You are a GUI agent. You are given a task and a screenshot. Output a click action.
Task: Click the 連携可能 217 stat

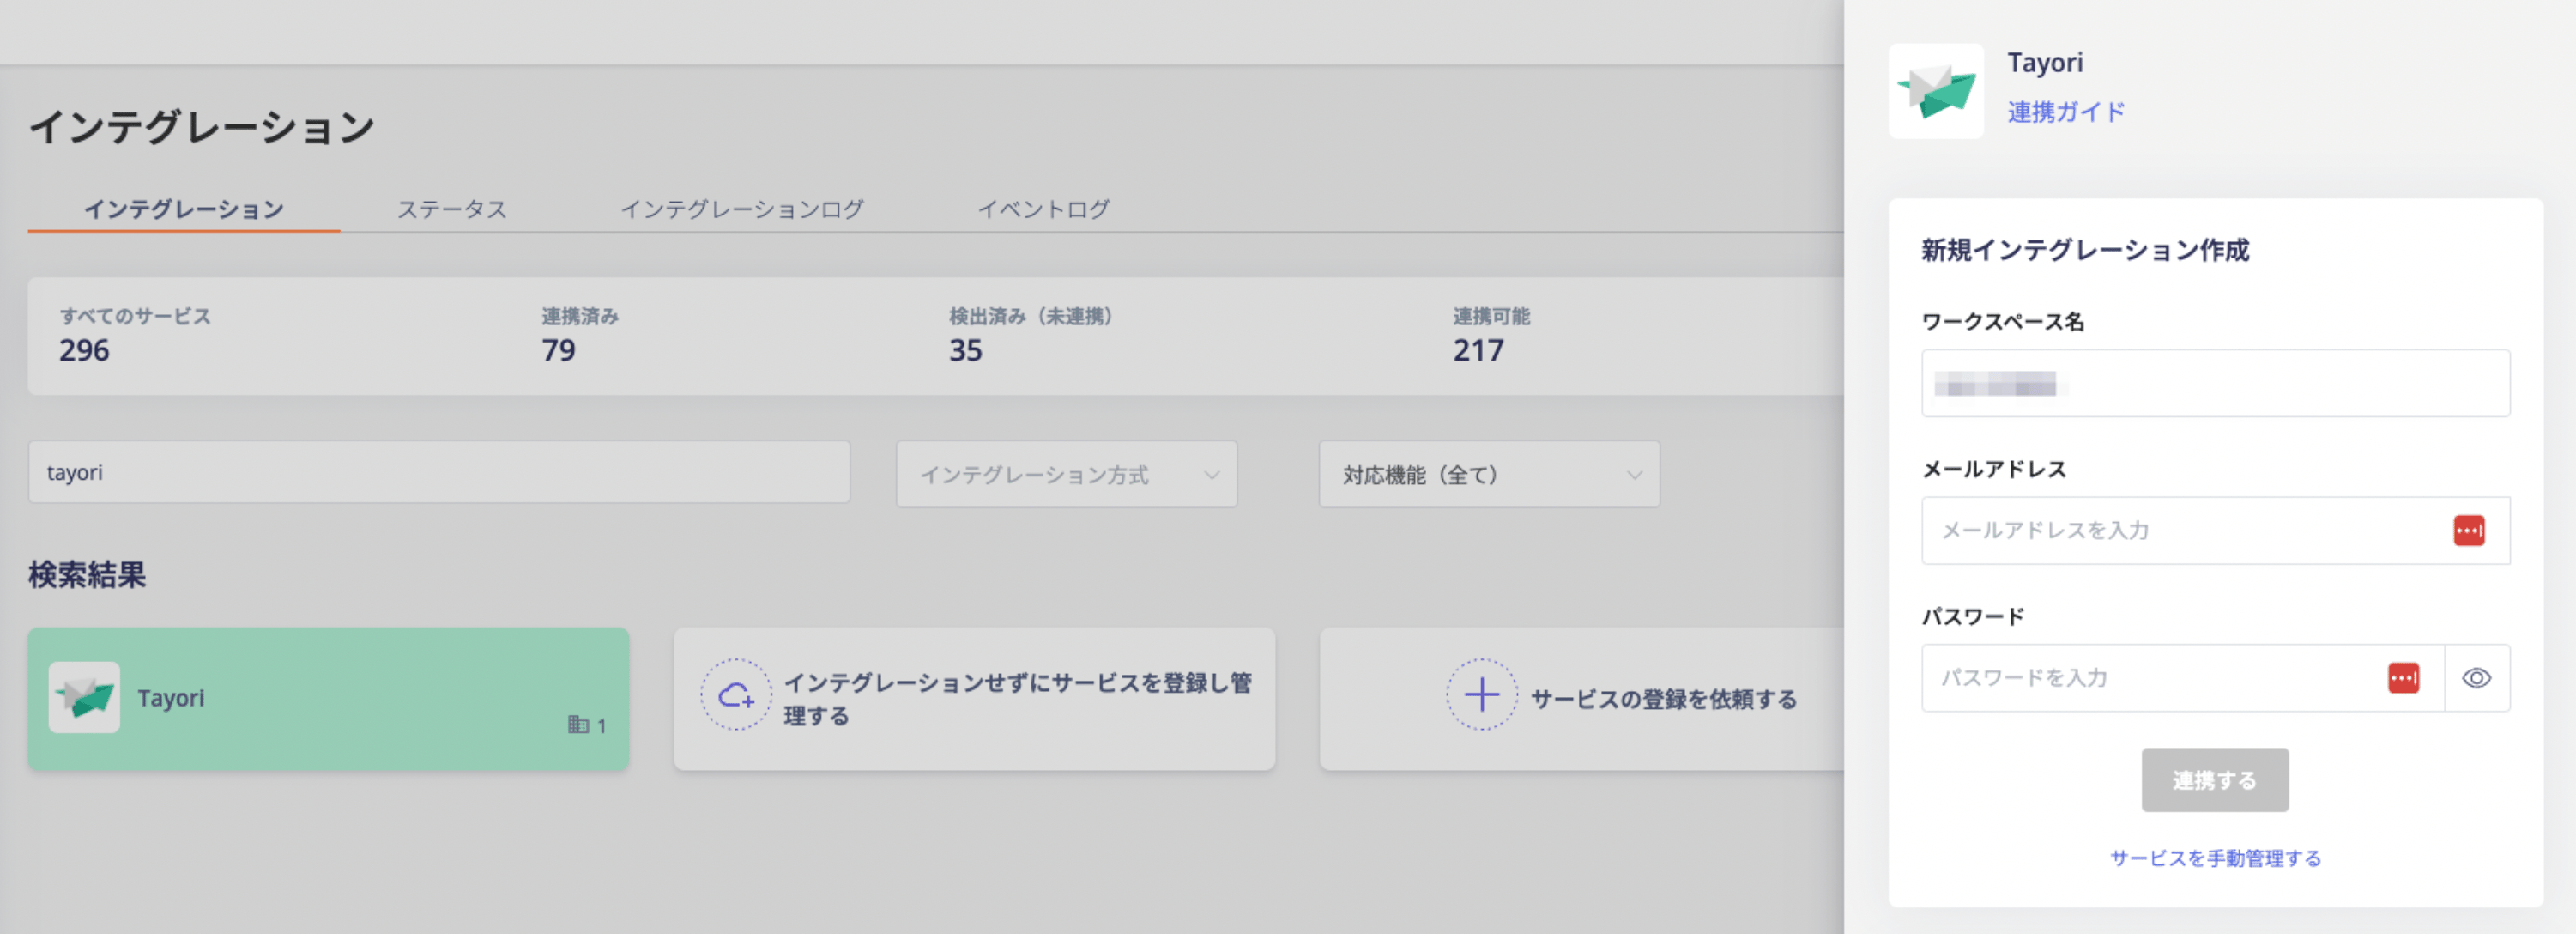1491,335
